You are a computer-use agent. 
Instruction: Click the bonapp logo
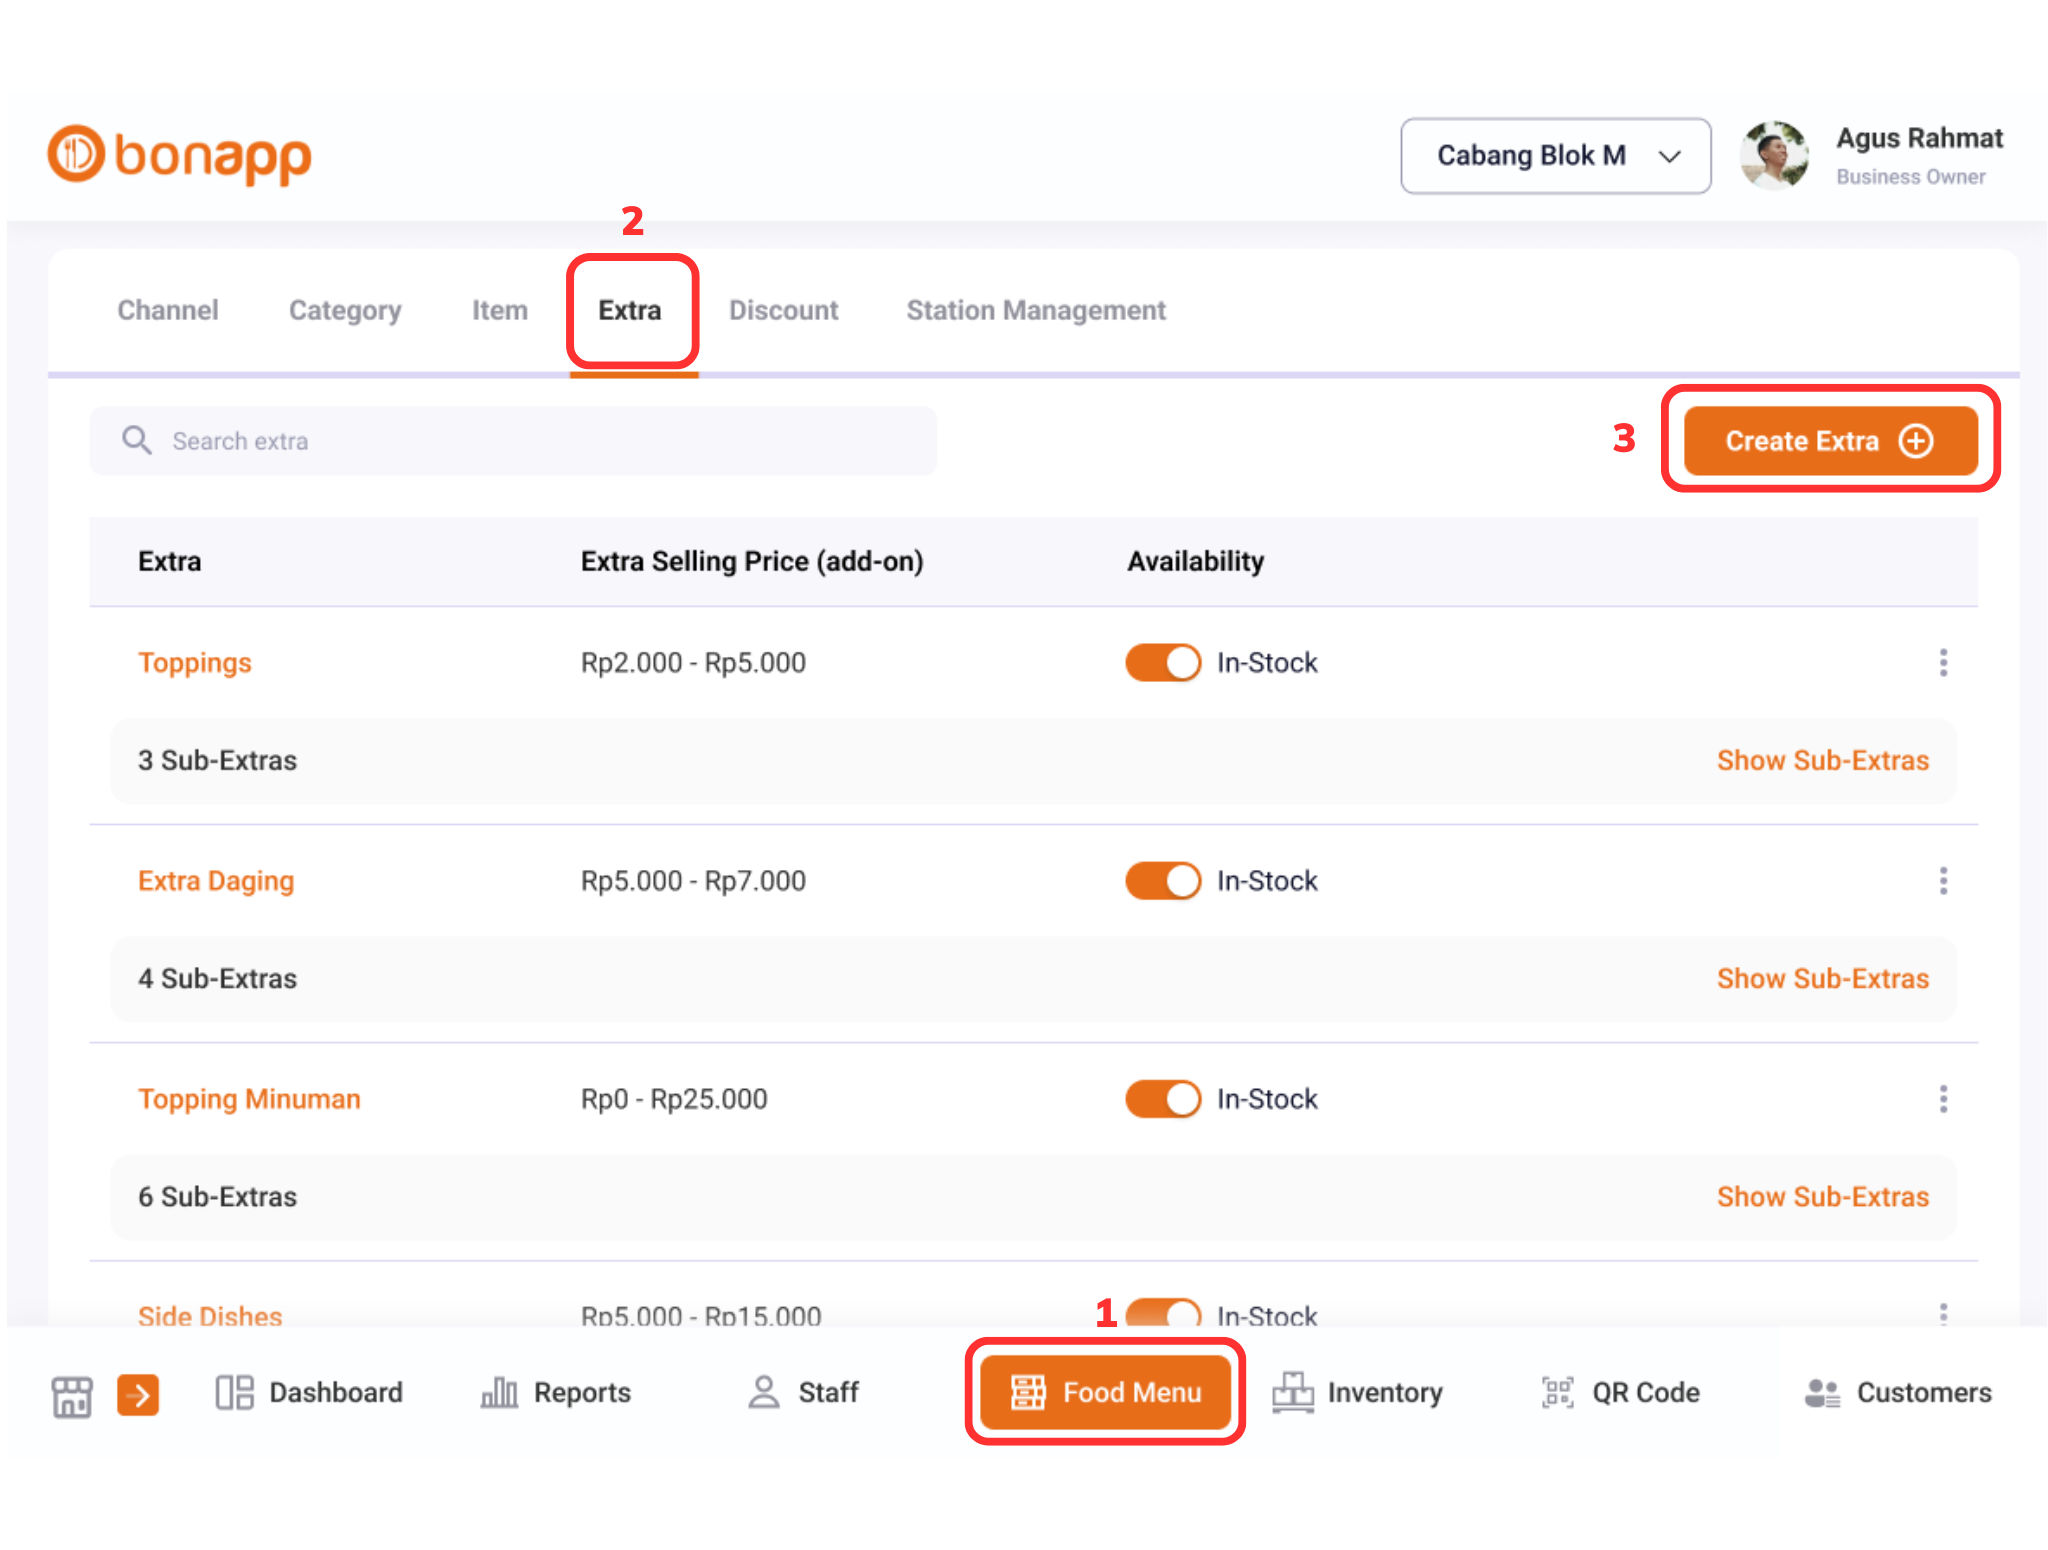[178, 154]
